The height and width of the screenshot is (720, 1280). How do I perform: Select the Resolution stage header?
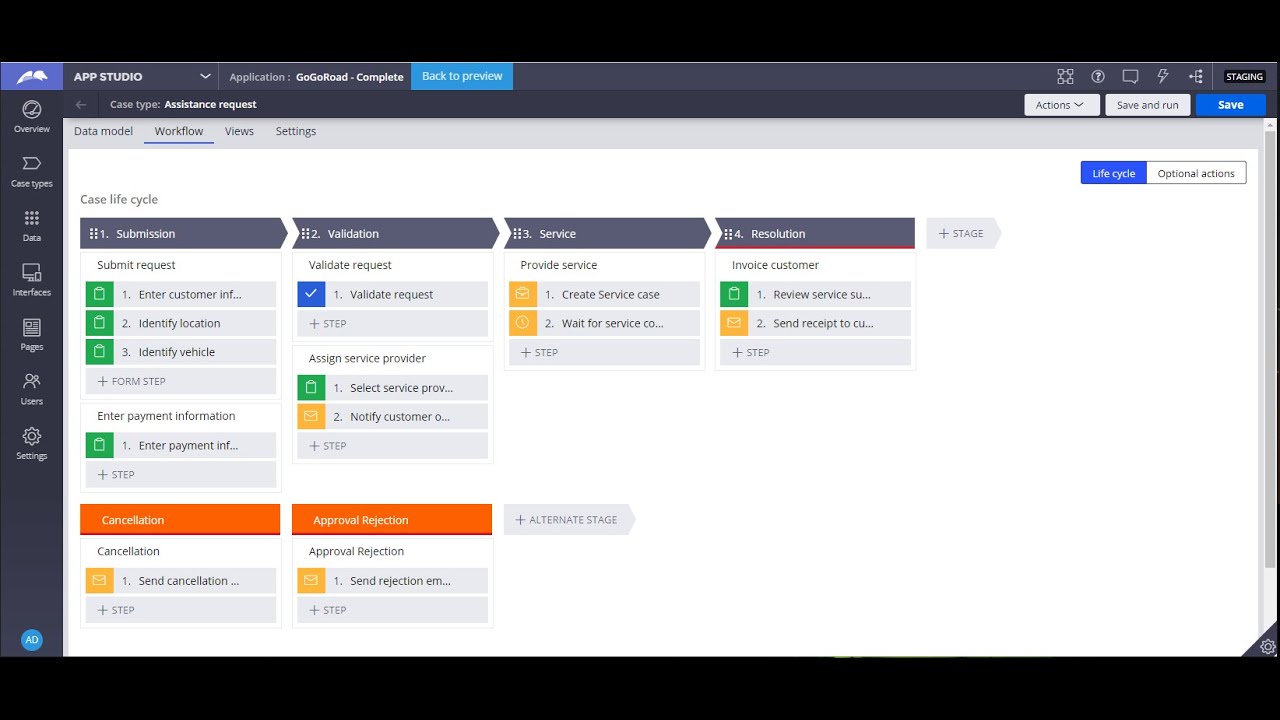pyautogui.click(x=815, y=233)
